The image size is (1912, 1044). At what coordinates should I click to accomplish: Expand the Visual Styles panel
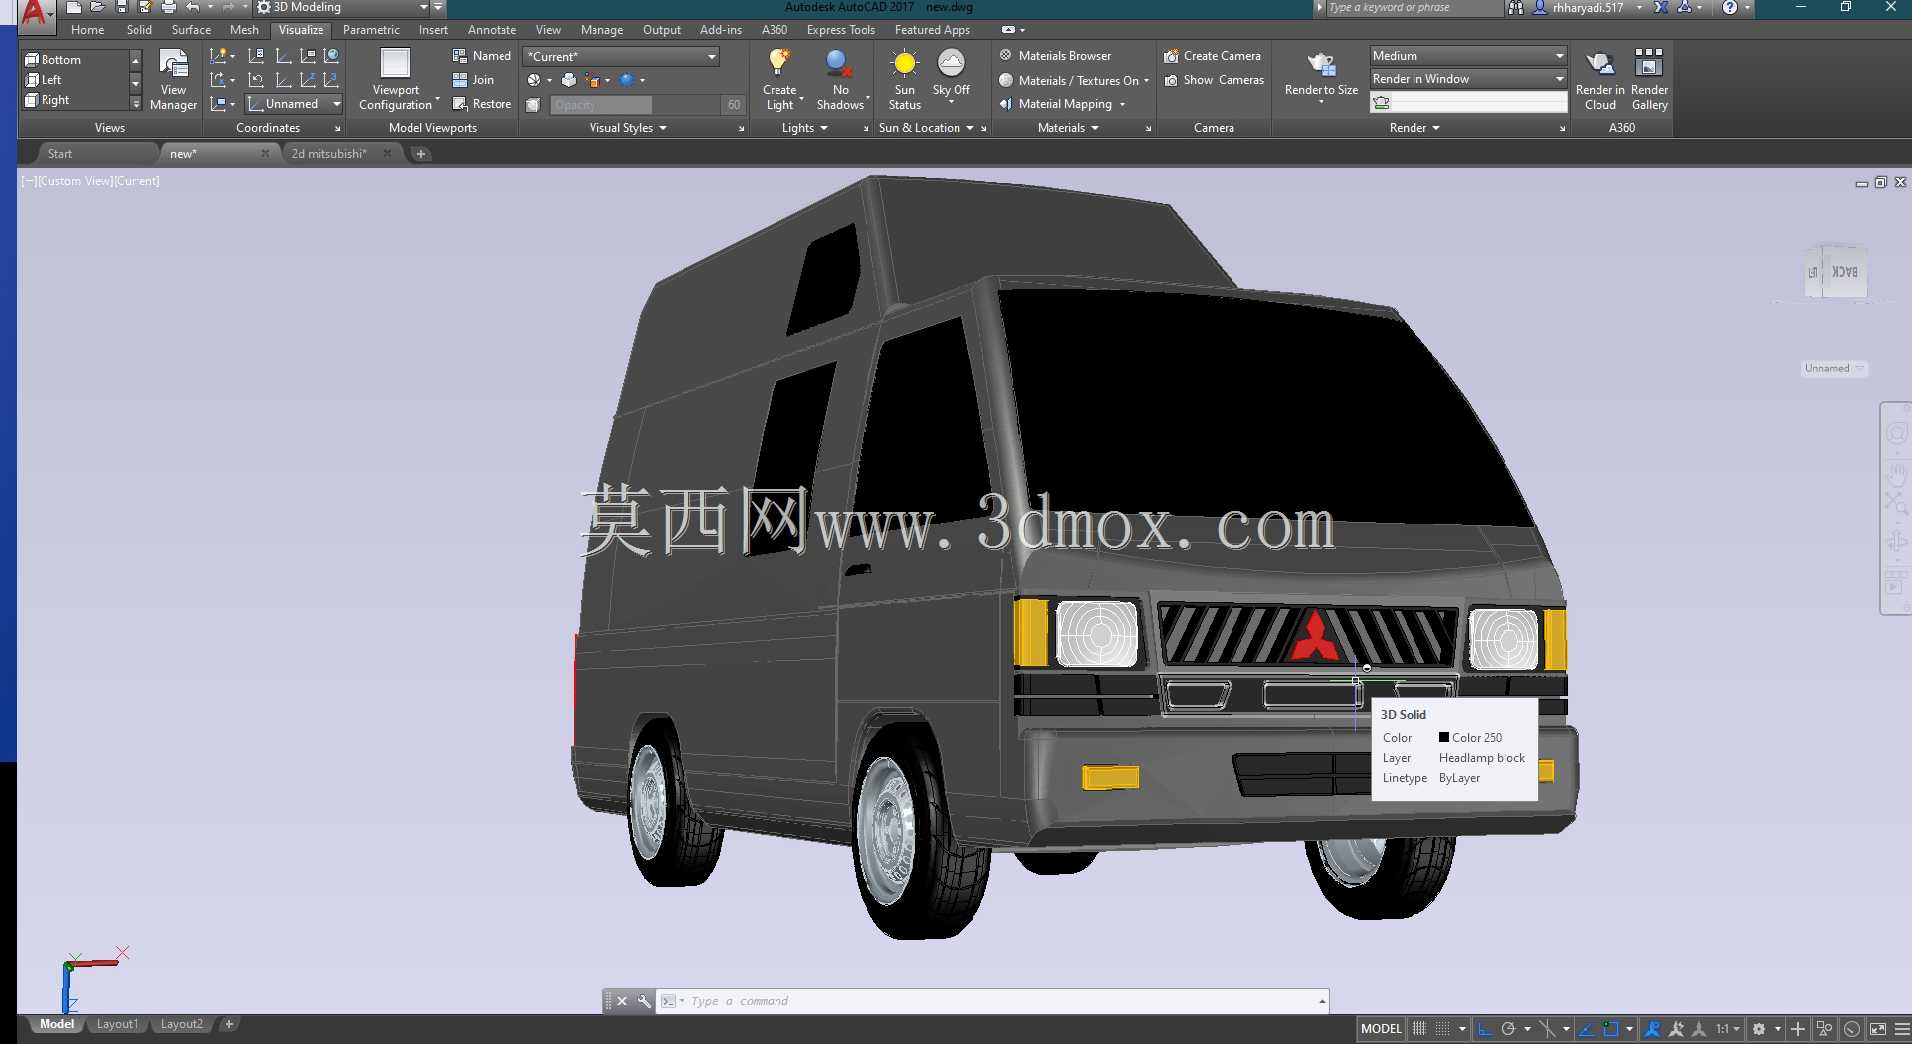pyautogui.click(x=628, y=128)
